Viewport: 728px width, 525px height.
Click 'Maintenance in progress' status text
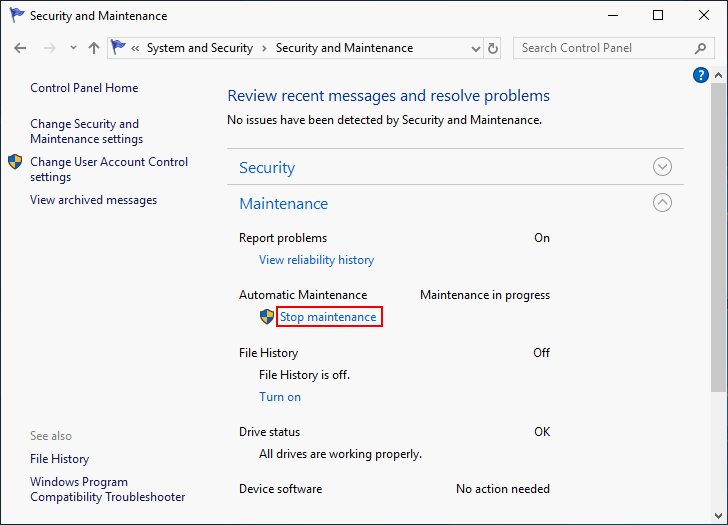[485, 295]
